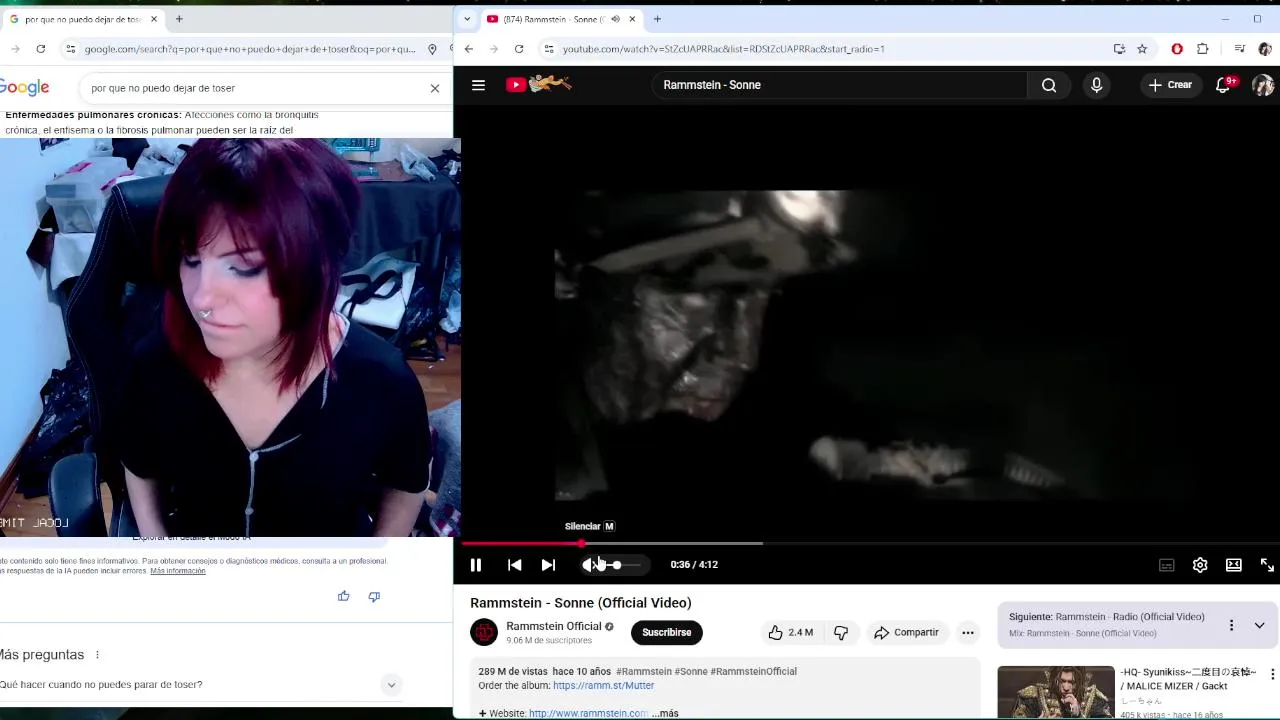1280x720 pixels.
Task: Open the YouTube hamburger guide menu
Action: pos(478,85)
